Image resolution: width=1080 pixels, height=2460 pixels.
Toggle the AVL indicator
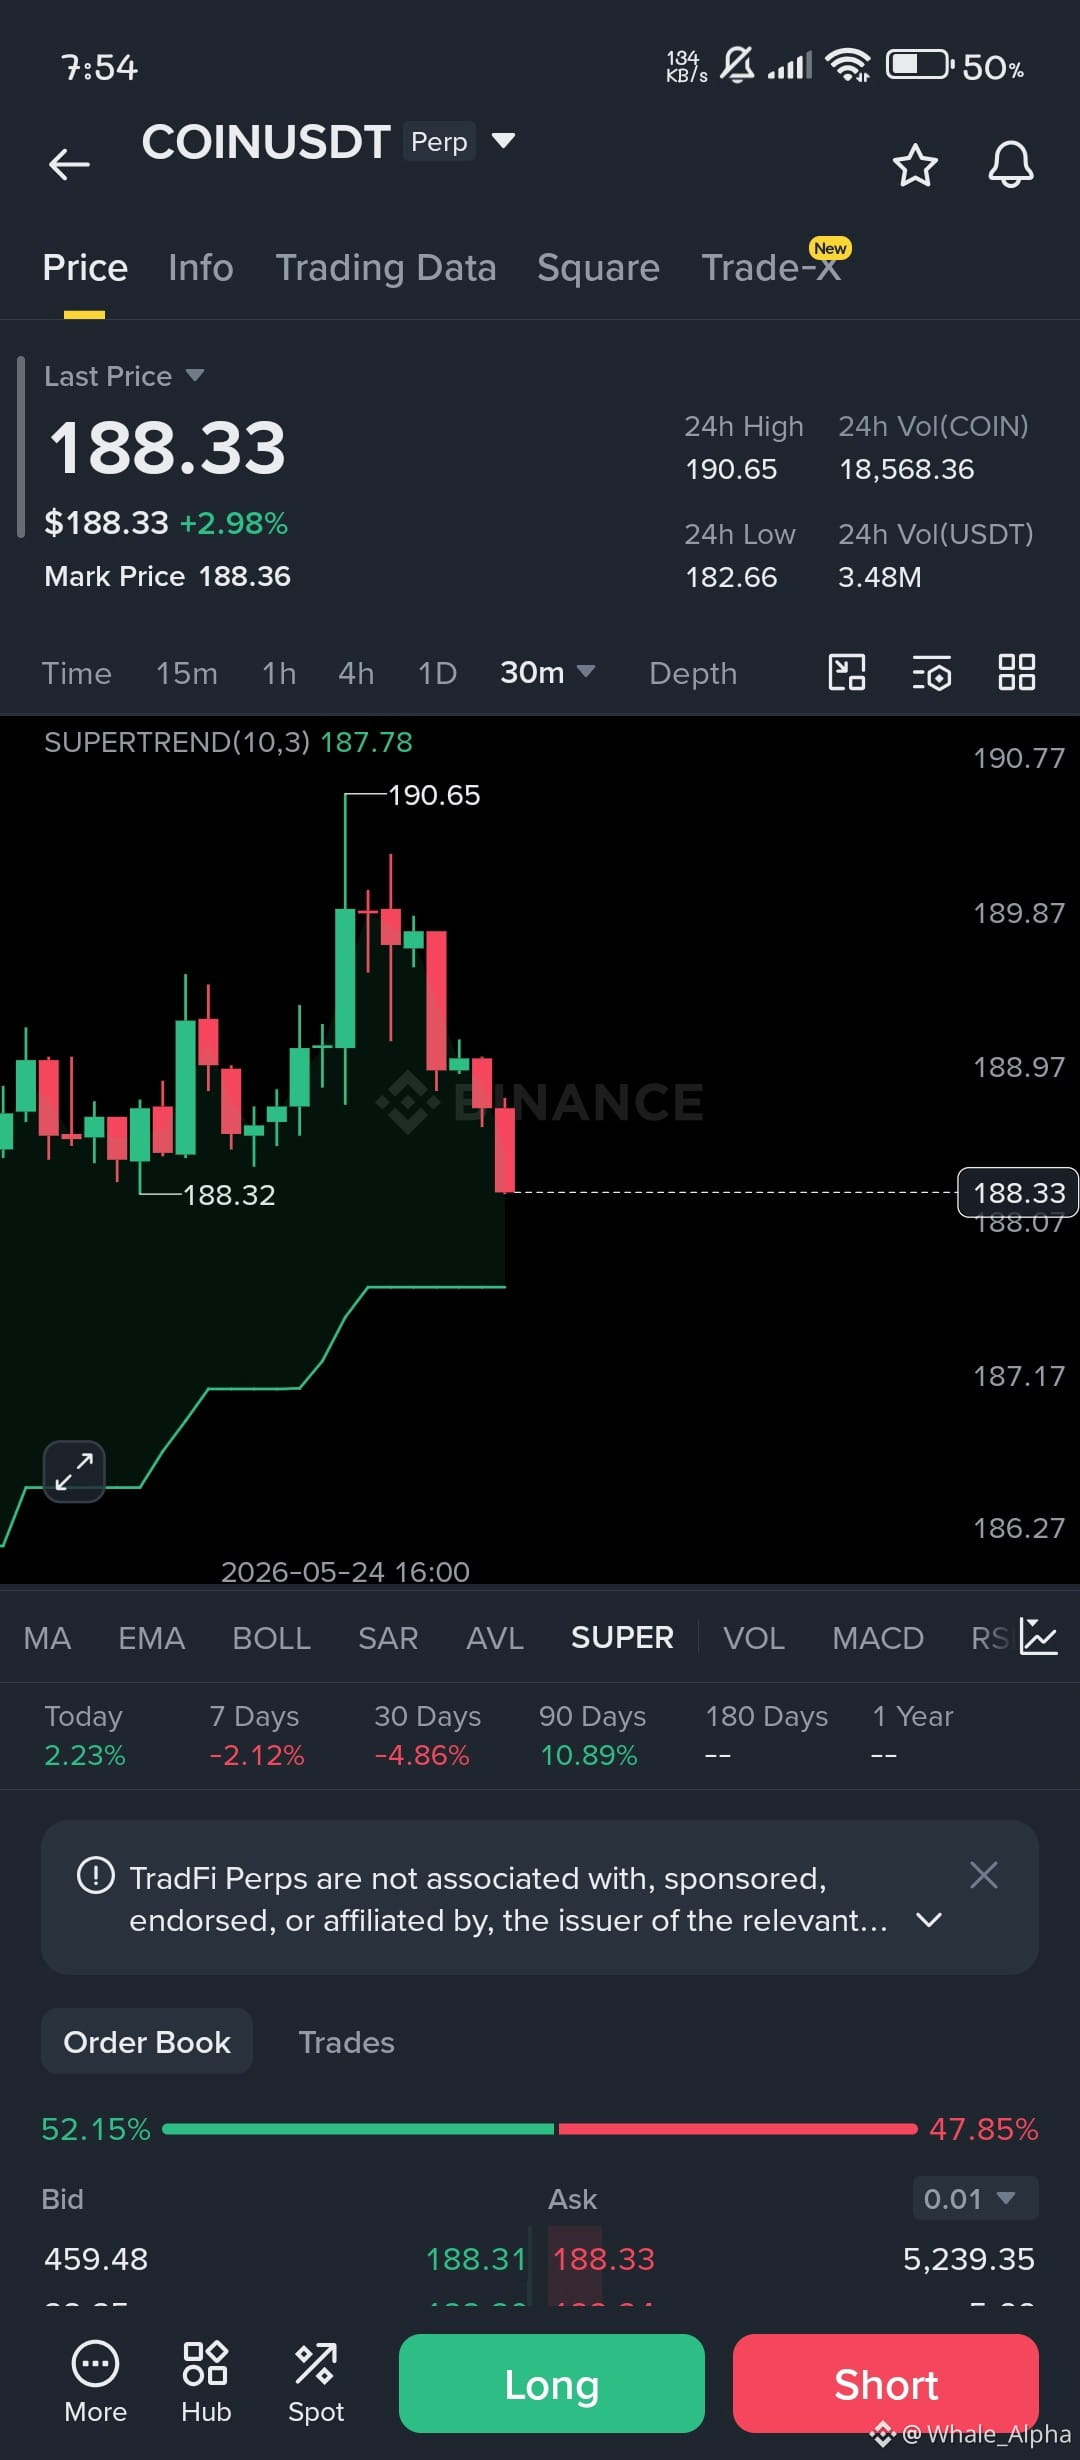click(x=495, y=1638)
